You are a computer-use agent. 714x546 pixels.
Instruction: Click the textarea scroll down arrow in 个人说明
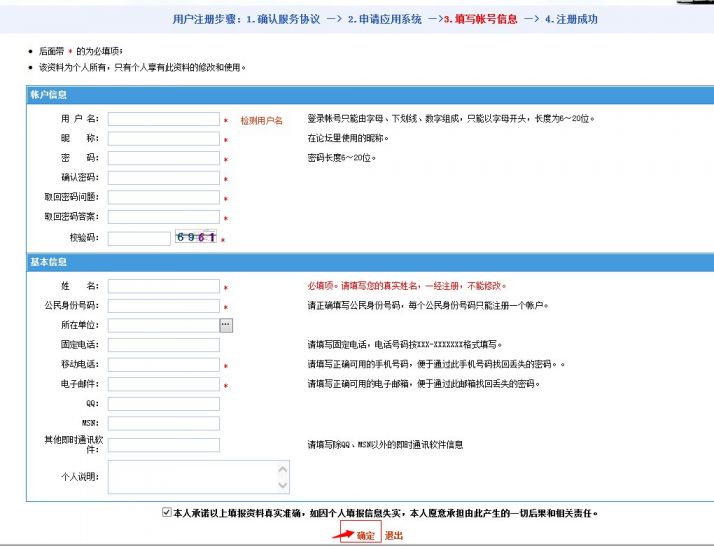(282, 485)
